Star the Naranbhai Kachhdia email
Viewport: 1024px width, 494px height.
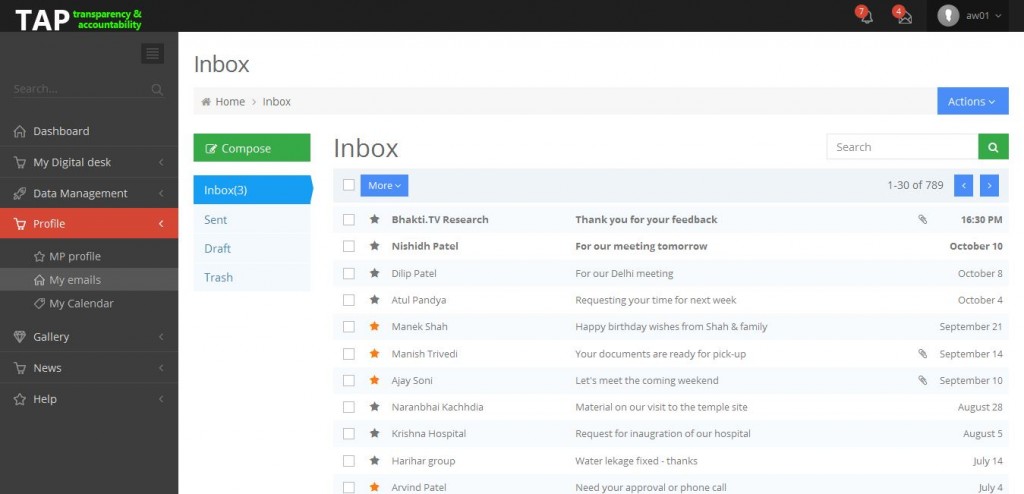(x=374, y=407)
